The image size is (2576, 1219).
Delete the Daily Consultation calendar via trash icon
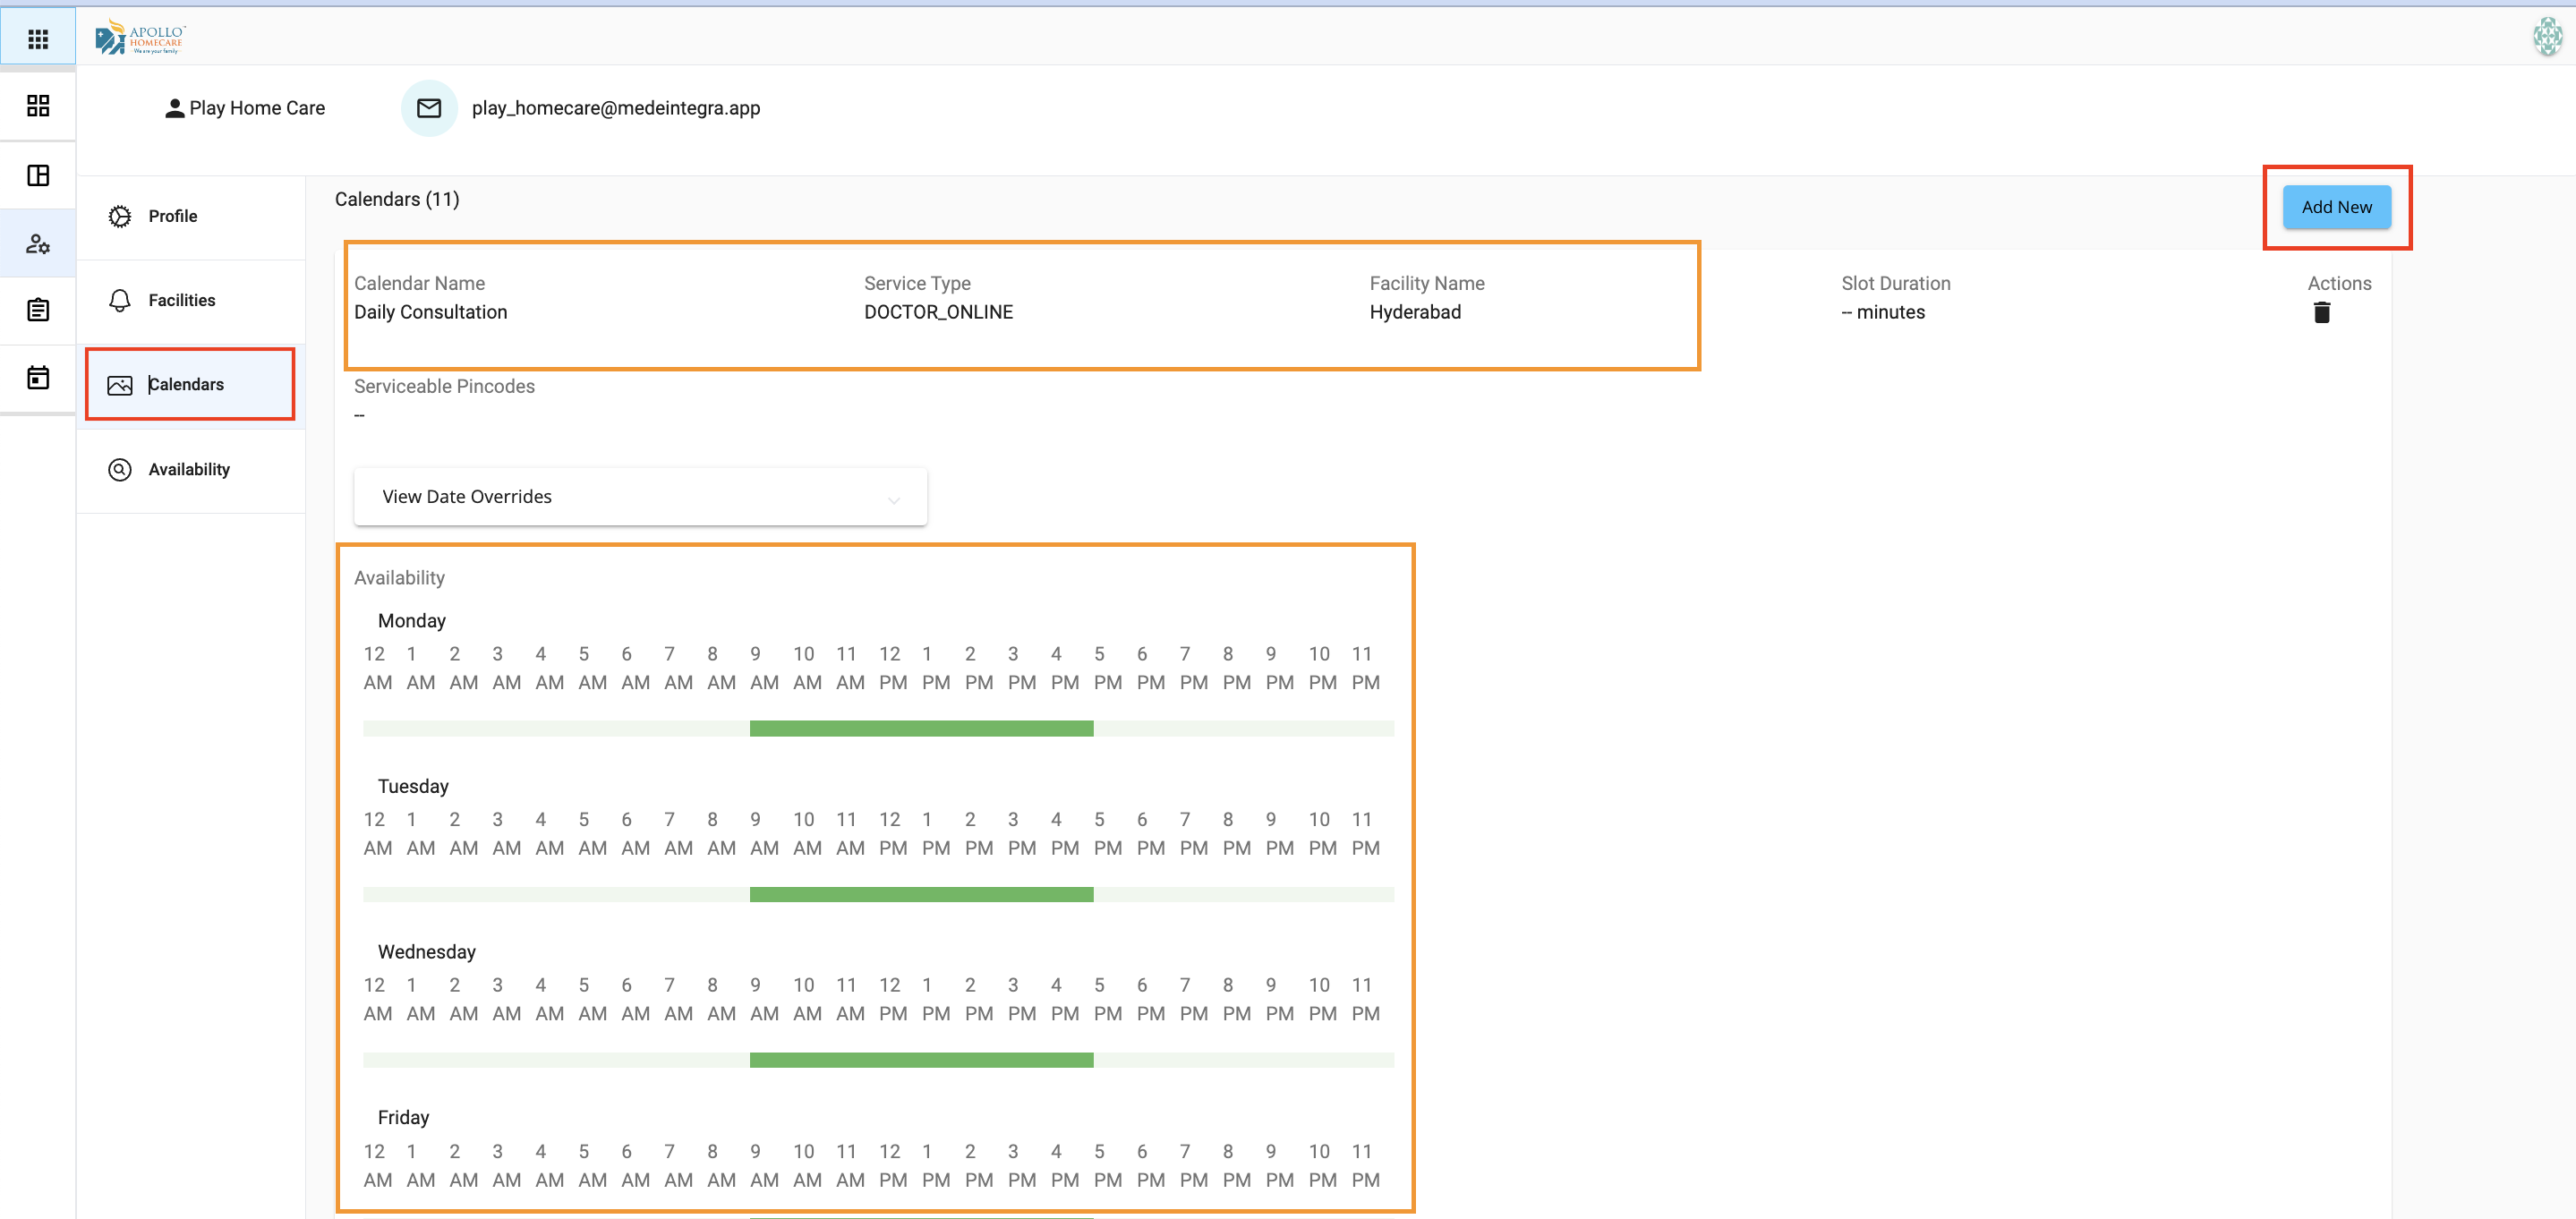(x=2321, y=313)
